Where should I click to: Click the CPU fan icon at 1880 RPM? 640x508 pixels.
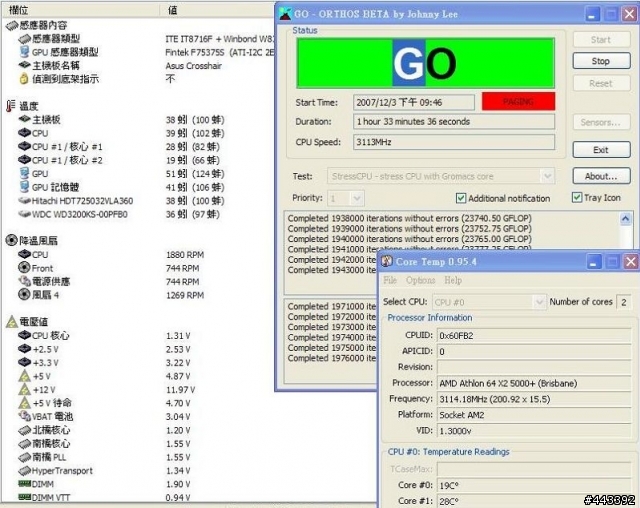24,254
